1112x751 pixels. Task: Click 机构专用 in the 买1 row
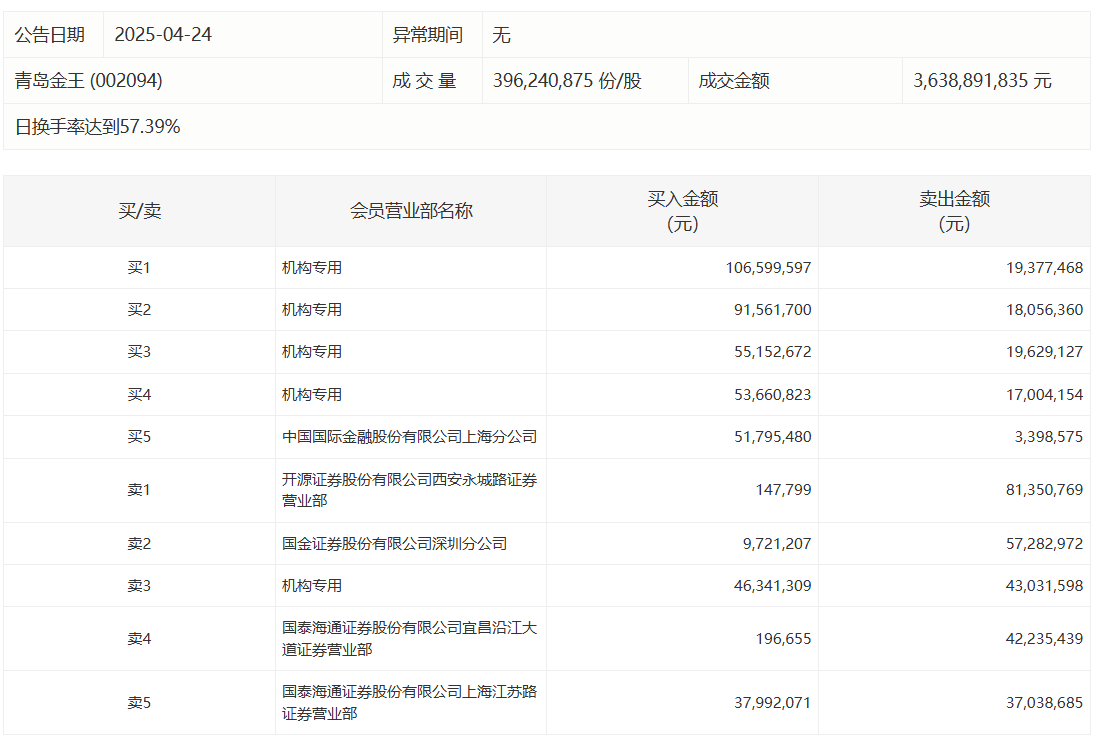point(312,268)
